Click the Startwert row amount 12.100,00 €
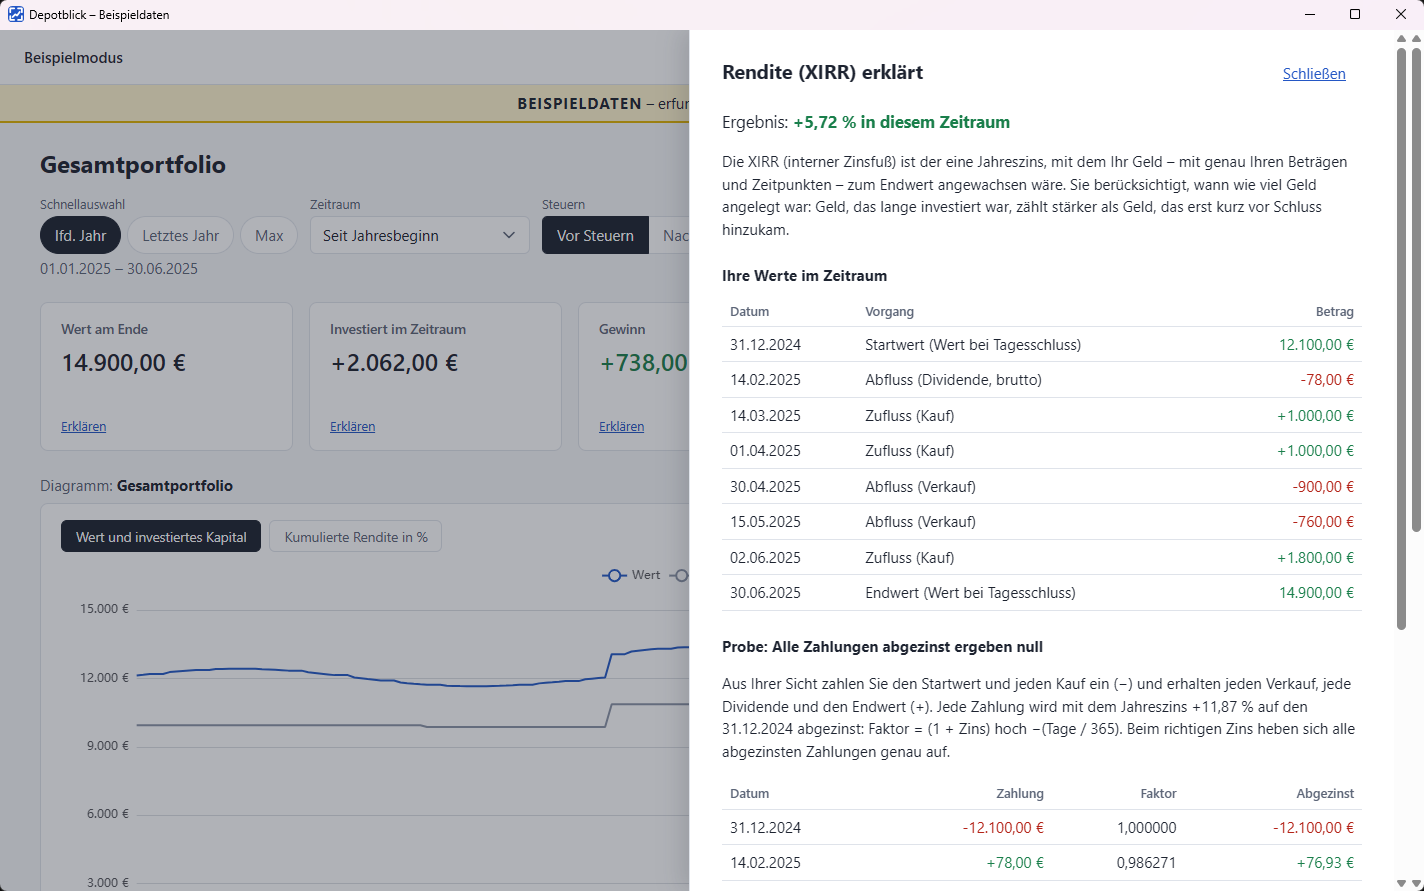 click(x=1316, y=345)
